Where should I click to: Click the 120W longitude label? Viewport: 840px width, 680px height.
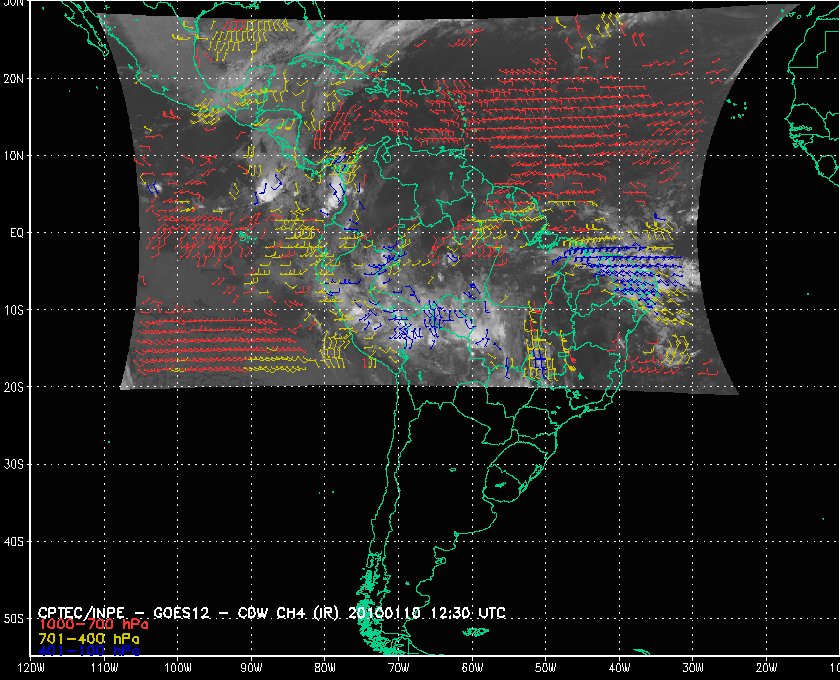pyautogui.click(x=31, y=668)
